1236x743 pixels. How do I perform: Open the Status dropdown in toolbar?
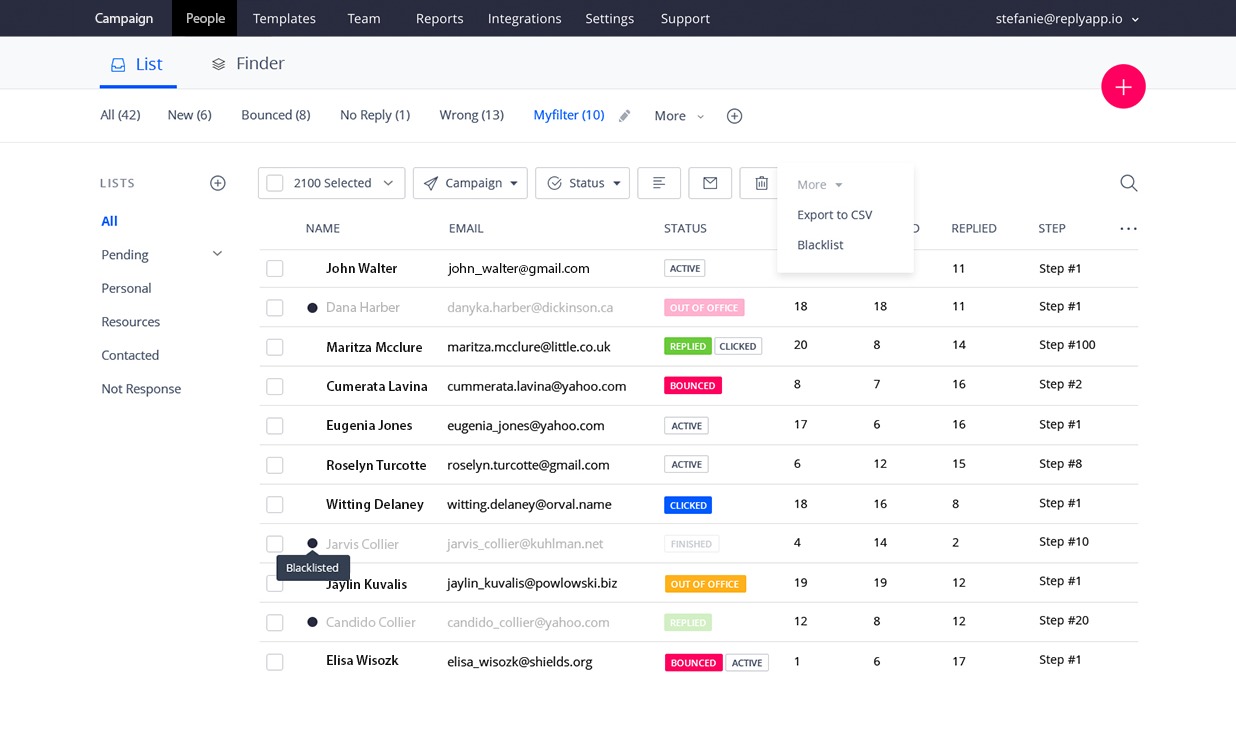point(583,183)
